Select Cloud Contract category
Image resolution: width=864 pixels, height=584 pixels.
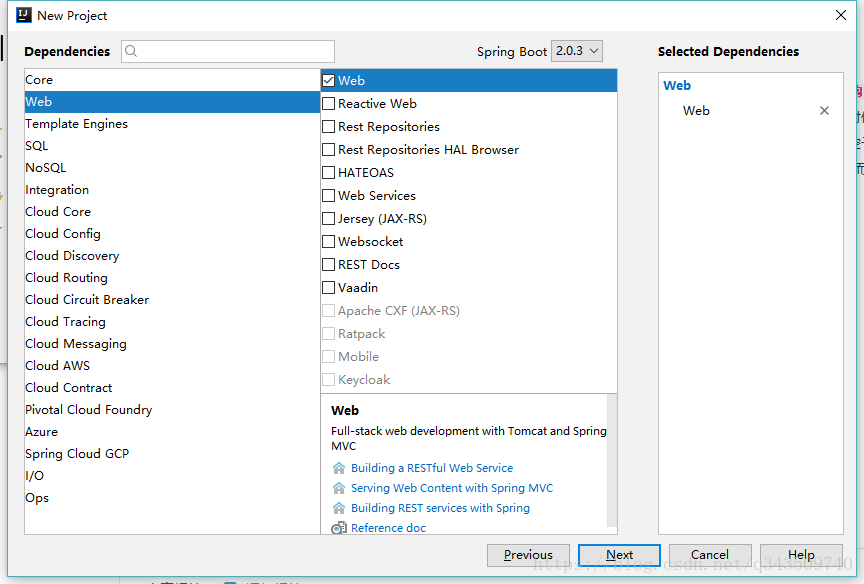point(172,388)
